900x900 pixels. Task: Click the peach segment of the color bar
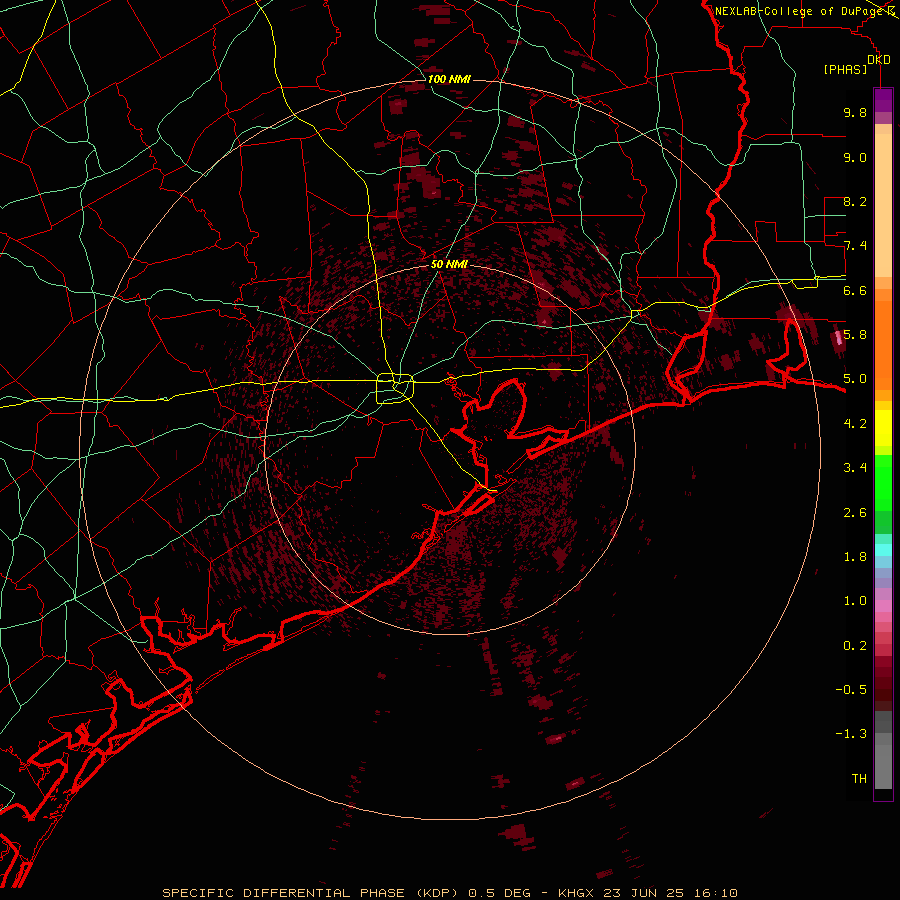click(x=883, y=207)
